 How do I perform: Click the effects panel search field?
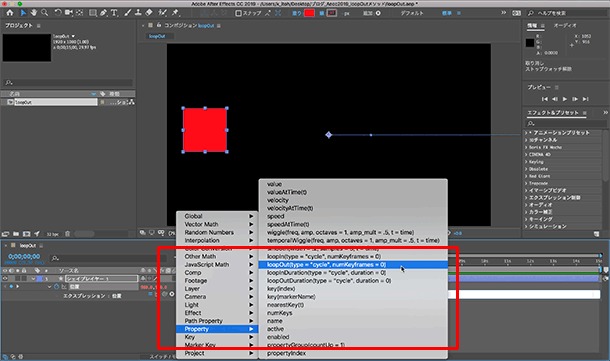click(x=566, y=123)
